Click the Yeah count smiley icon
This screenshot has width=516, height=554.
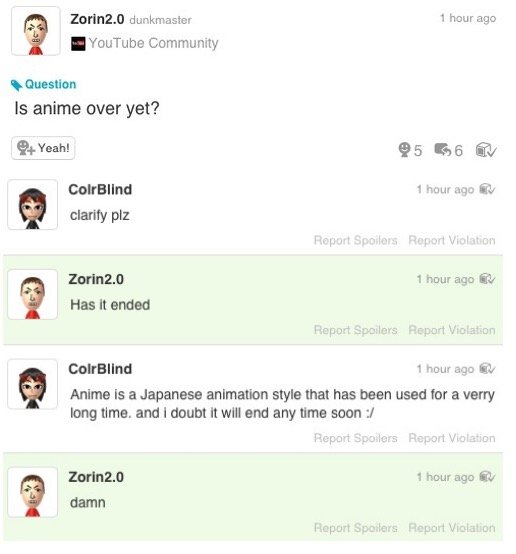[404, 149]
